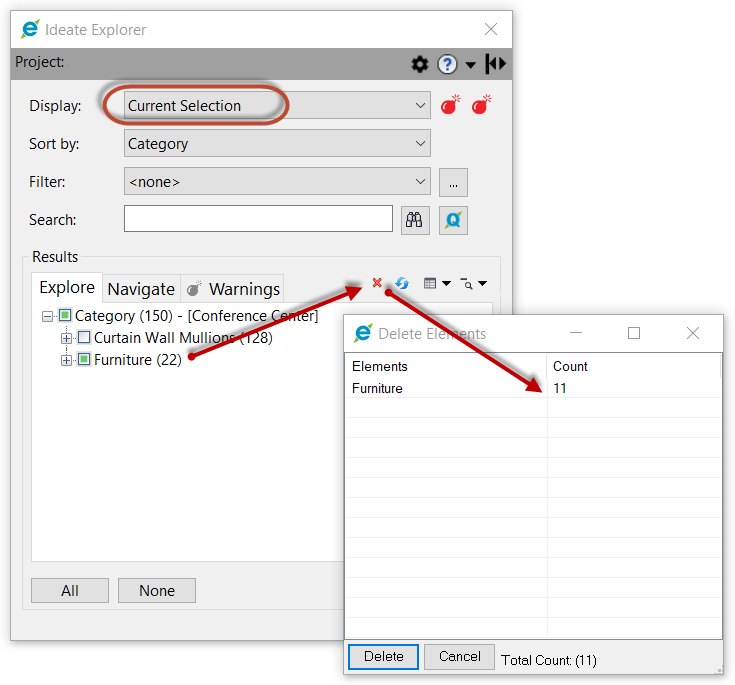Viewport: 735px width, 685px height.
Task: Click the All button
Action: 70,591
